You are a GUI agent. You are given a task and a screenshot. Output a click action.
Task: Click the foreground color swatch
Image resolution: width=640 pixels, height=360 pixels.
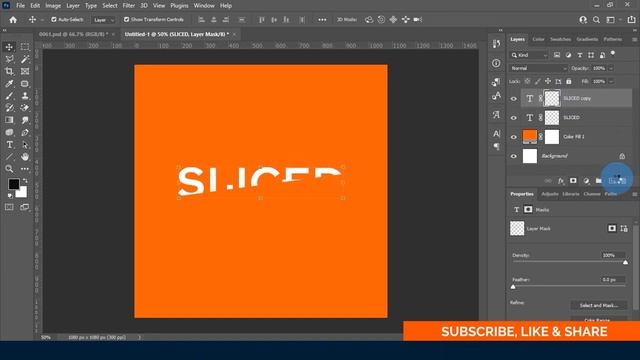point(13,184)
